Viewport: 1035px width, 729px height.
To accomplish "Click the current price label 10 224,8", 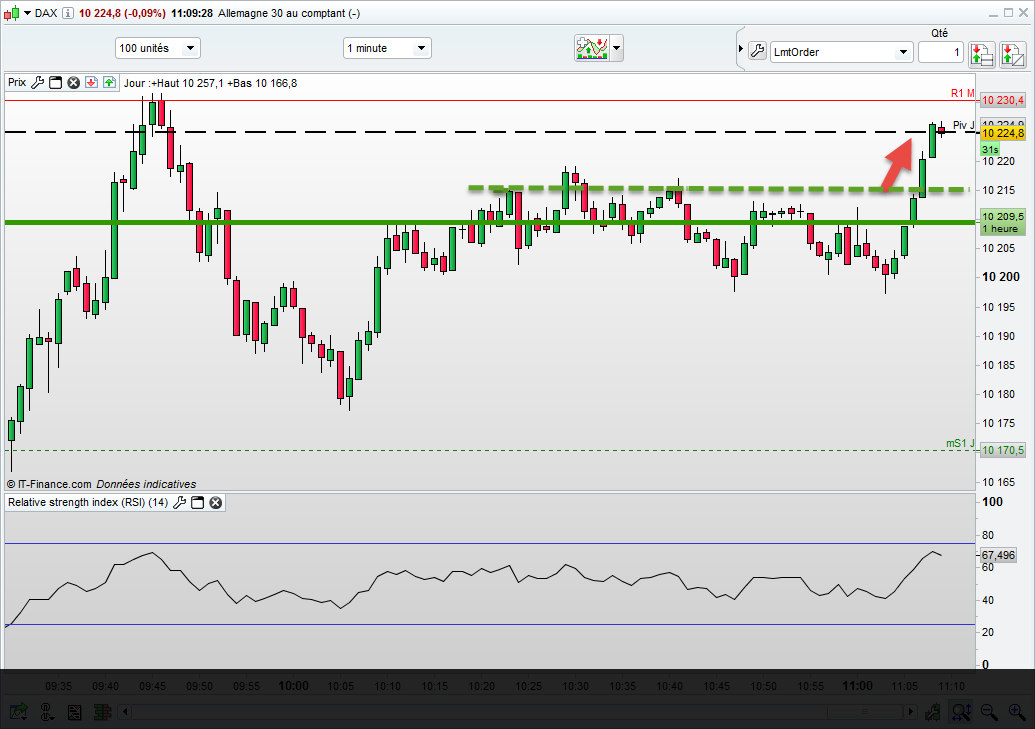I will pyautogui.click(x=1002, y=133).
